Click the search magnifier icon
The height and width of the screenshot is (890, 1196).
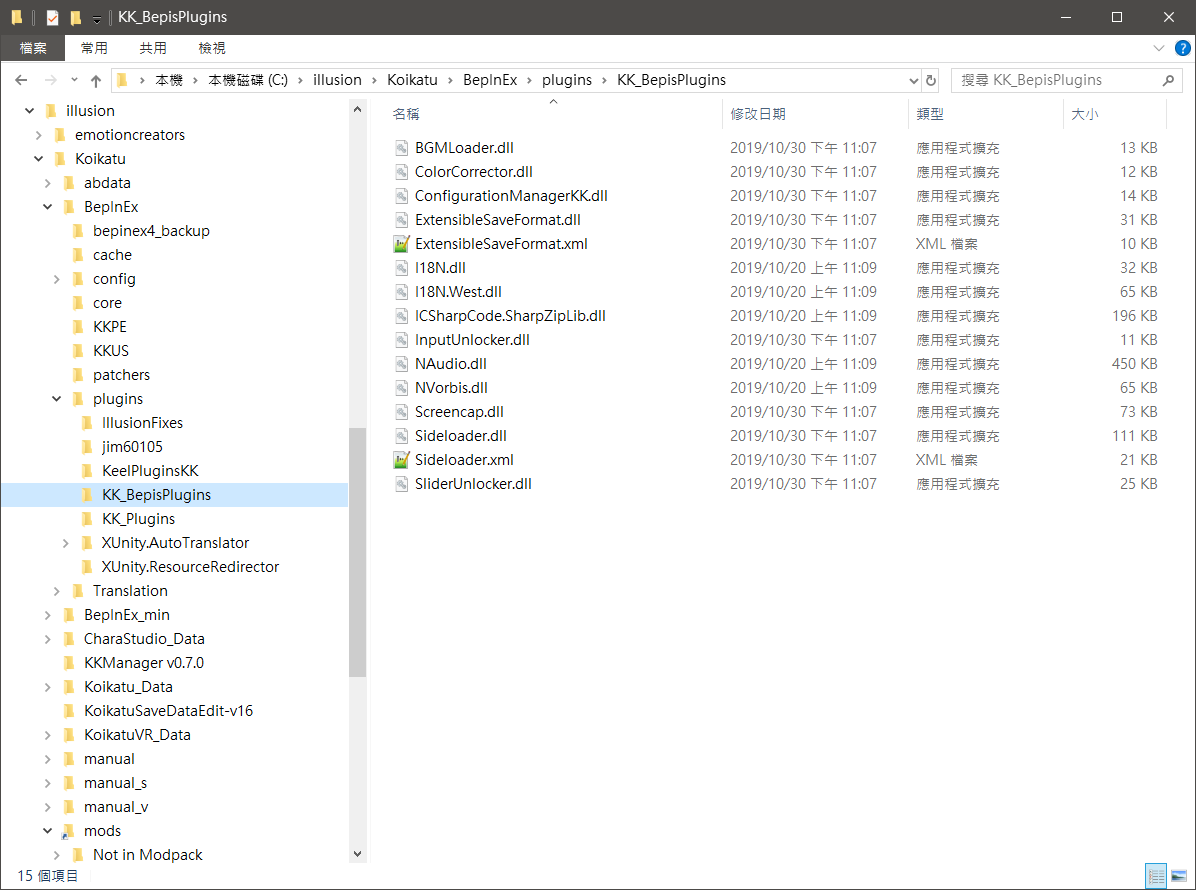[x=1168, y=80]
